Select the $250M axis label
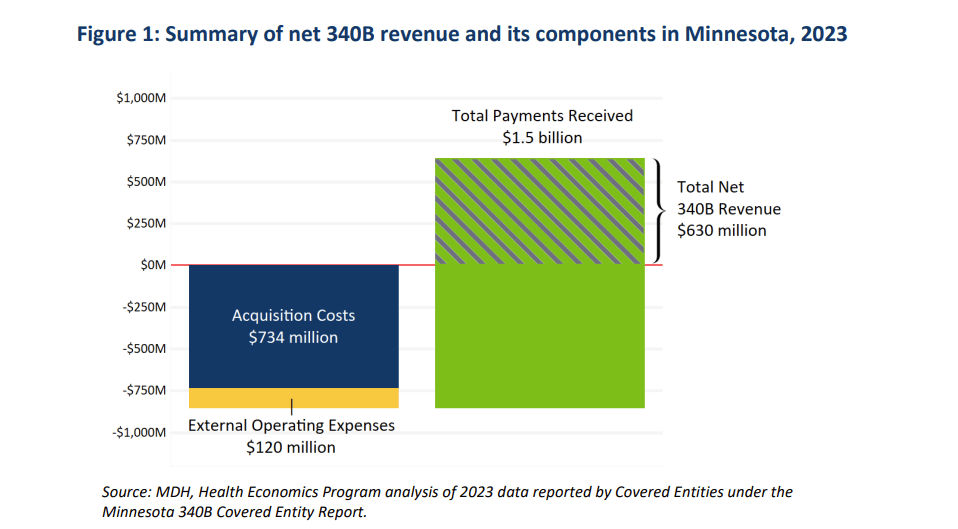Image resolution: width=958 pixels, height=529 pixels. (146, 223)
